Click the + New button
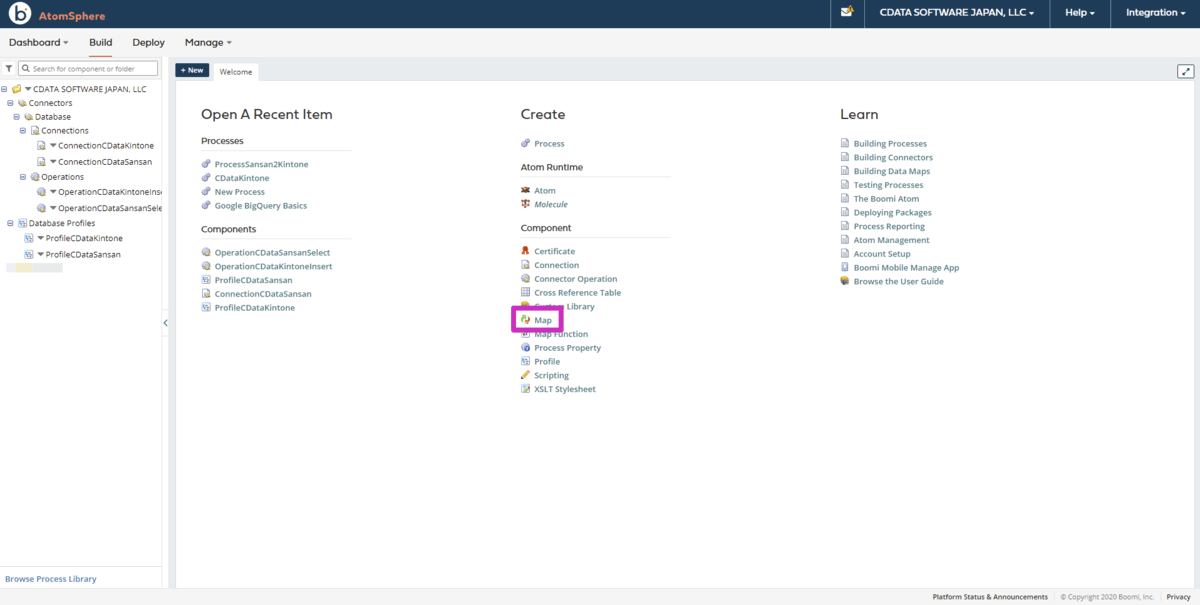1200x605 pixels. pos(192,70)
